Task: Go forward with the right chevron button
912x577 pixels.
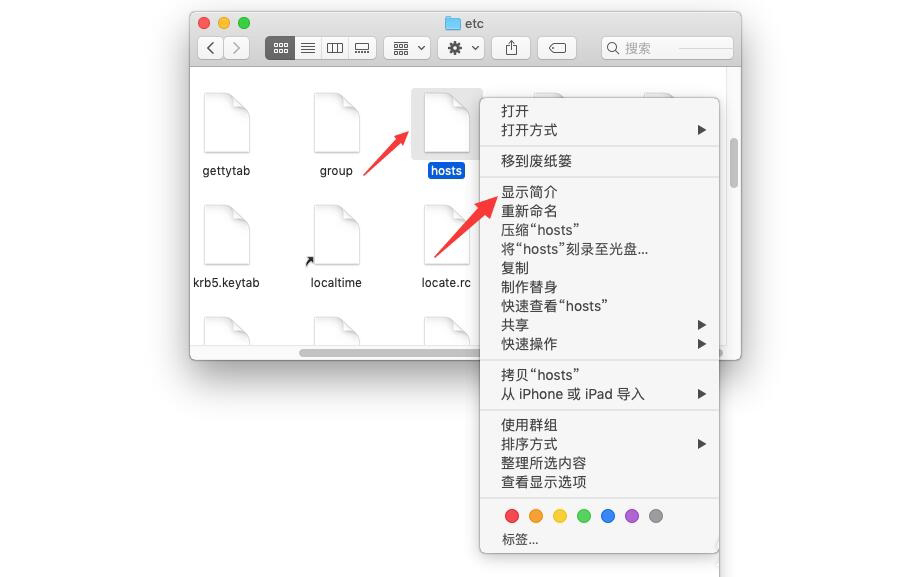Action: (x=236, y=48)
